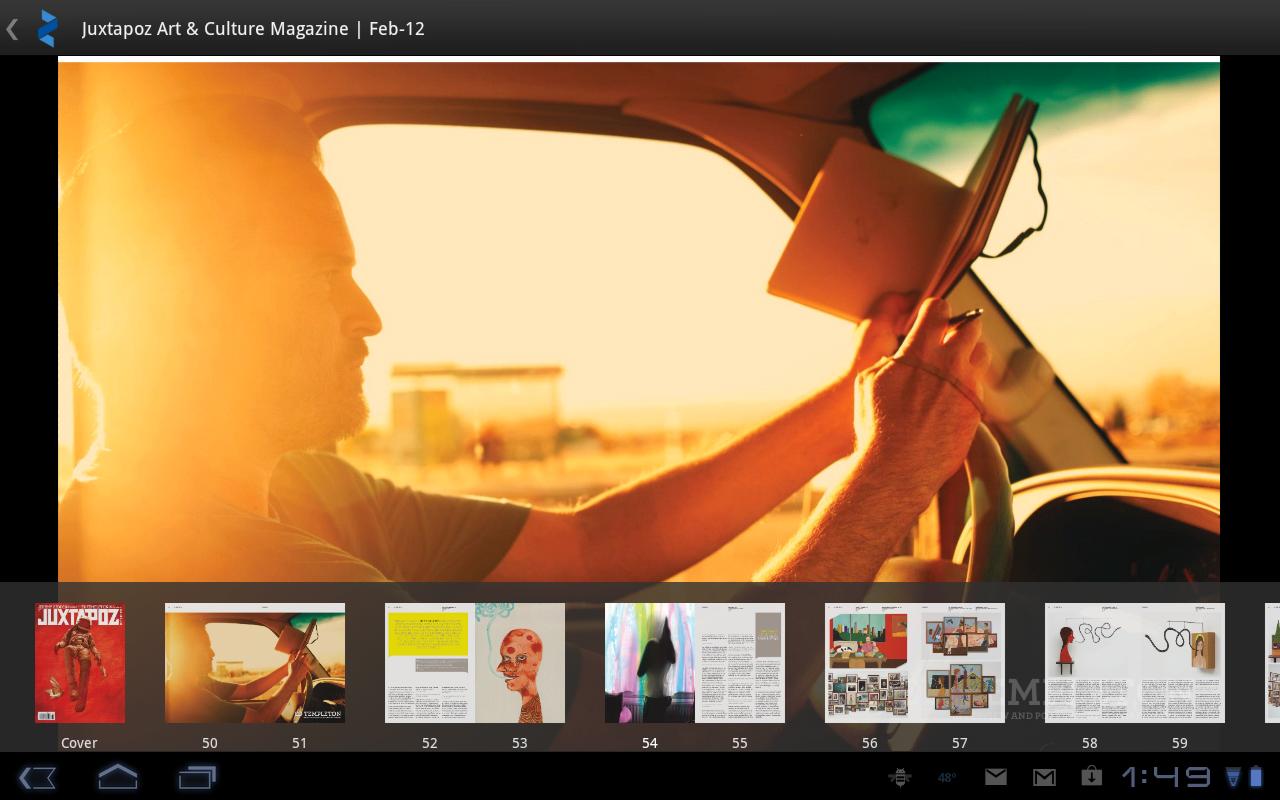Screen dimensions: 1280x800
Task: View the pages 58-59 spread thumbnail
Action: [1135, 663]
